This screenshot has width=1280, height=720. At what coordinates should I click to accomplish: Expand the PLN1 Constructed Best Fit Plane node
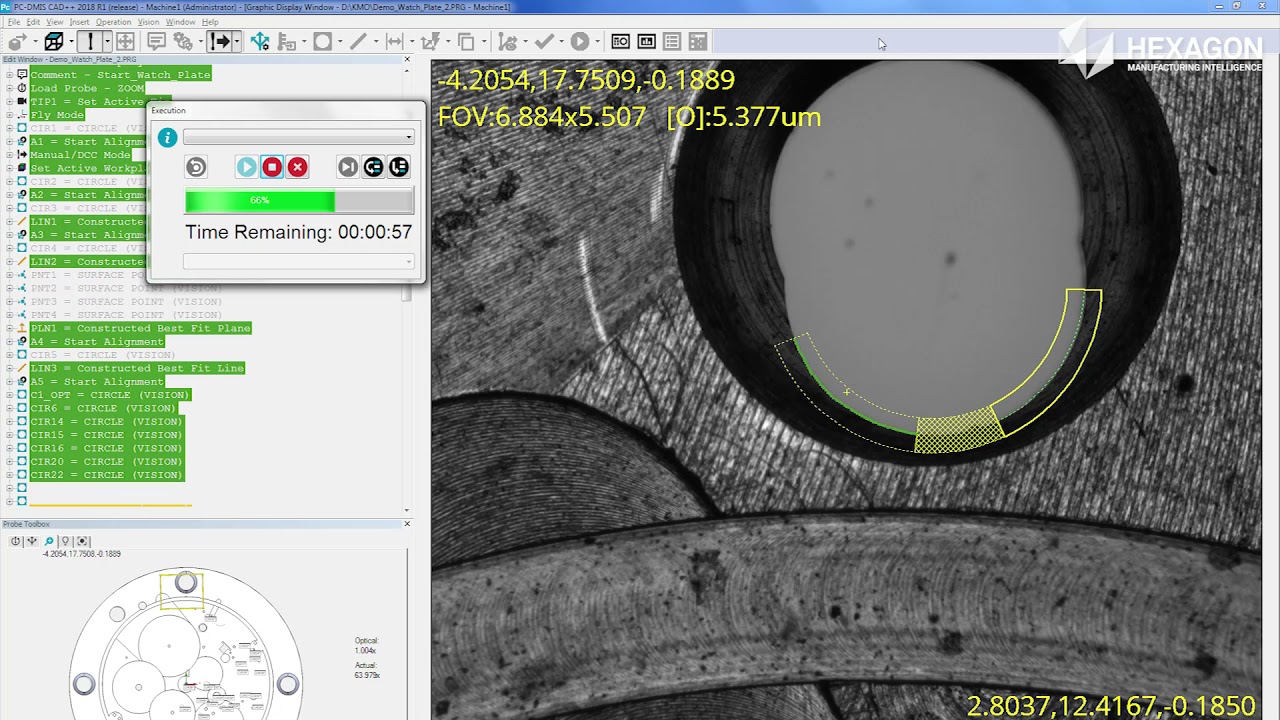point(9,328)
